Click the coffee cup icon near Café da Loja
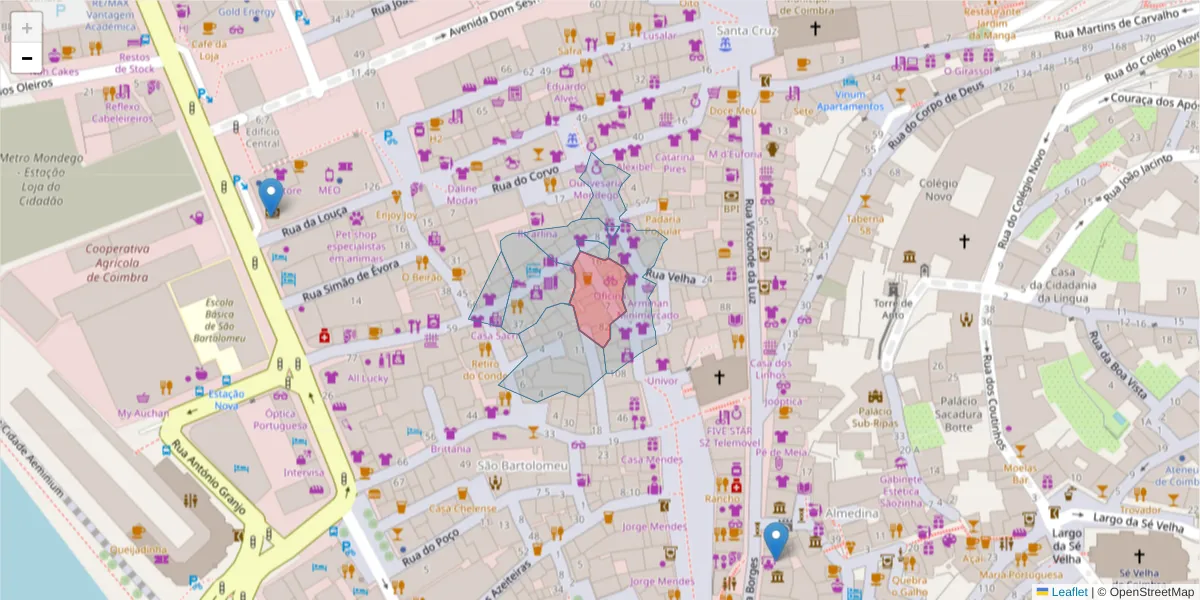The width and height of the screenshot is (1200, 600). tap(208, 29)
